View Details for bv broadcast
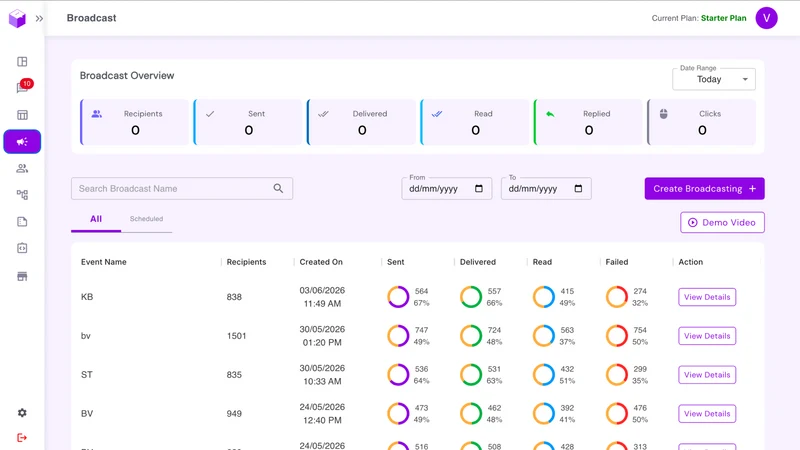800x450 pixels. pos(707,336)
